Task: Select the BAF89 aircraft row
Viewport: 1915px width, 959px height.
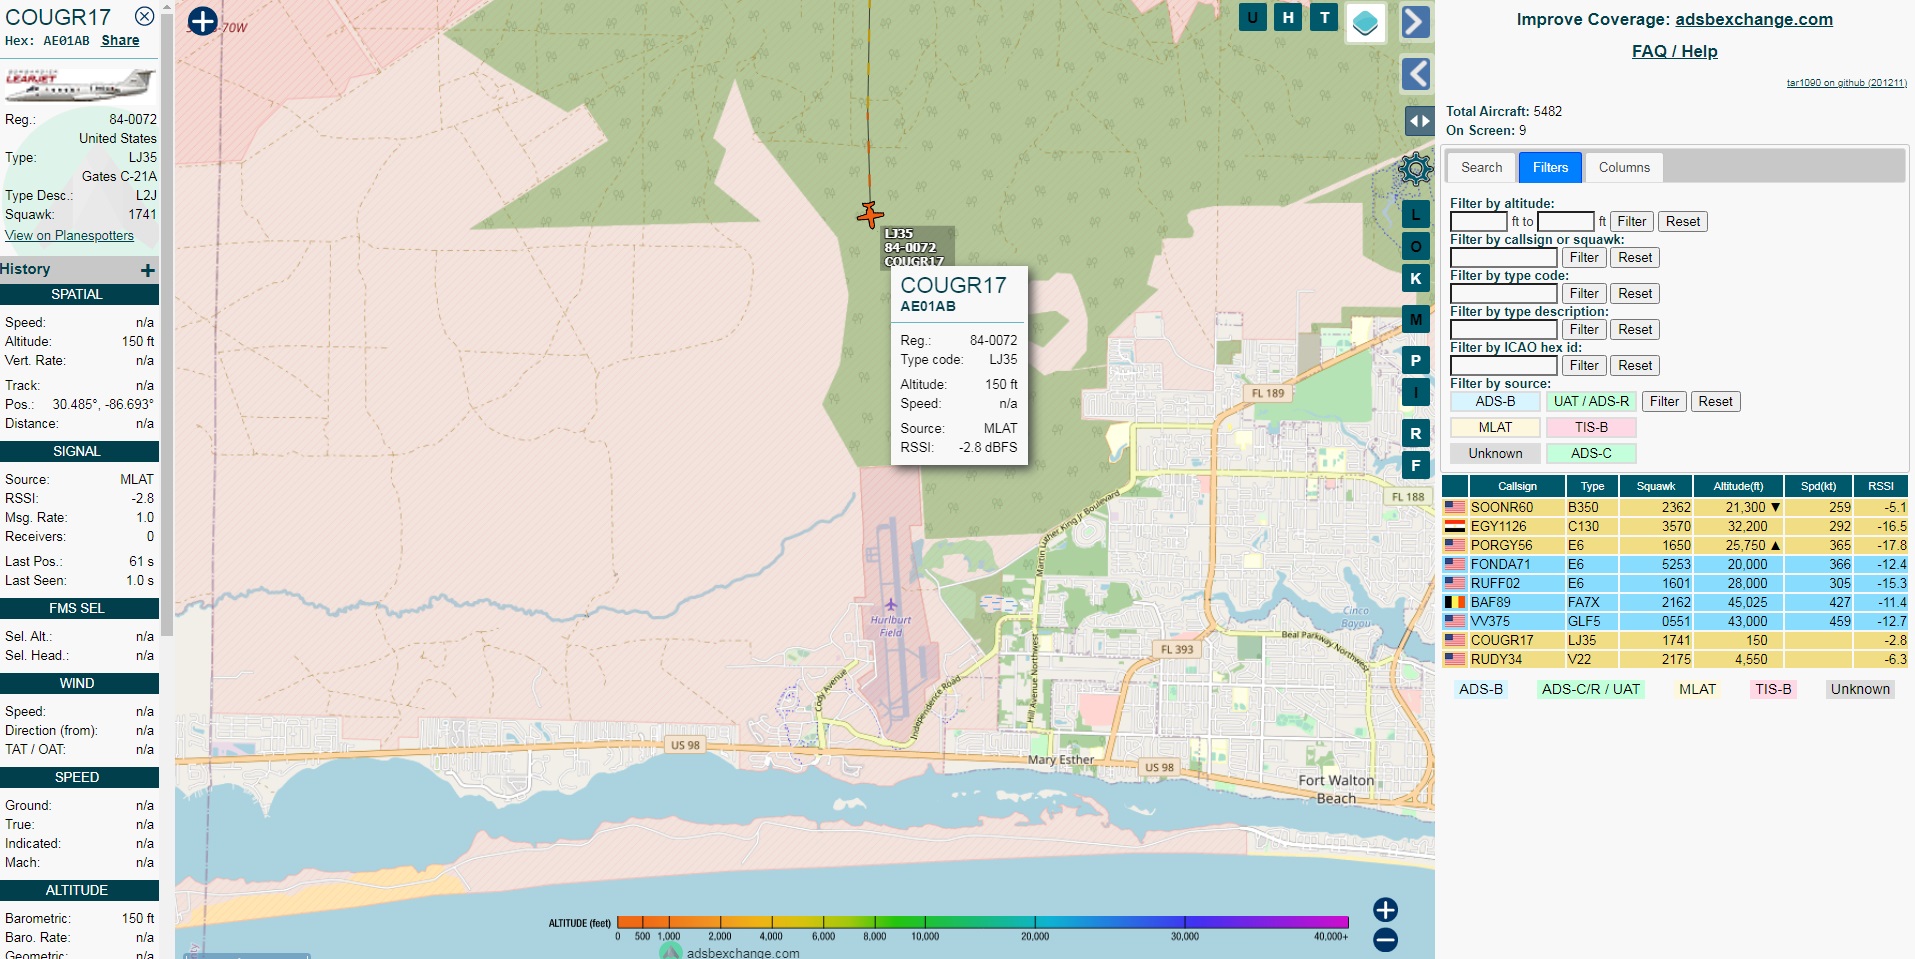Action: pos(1675,602)
